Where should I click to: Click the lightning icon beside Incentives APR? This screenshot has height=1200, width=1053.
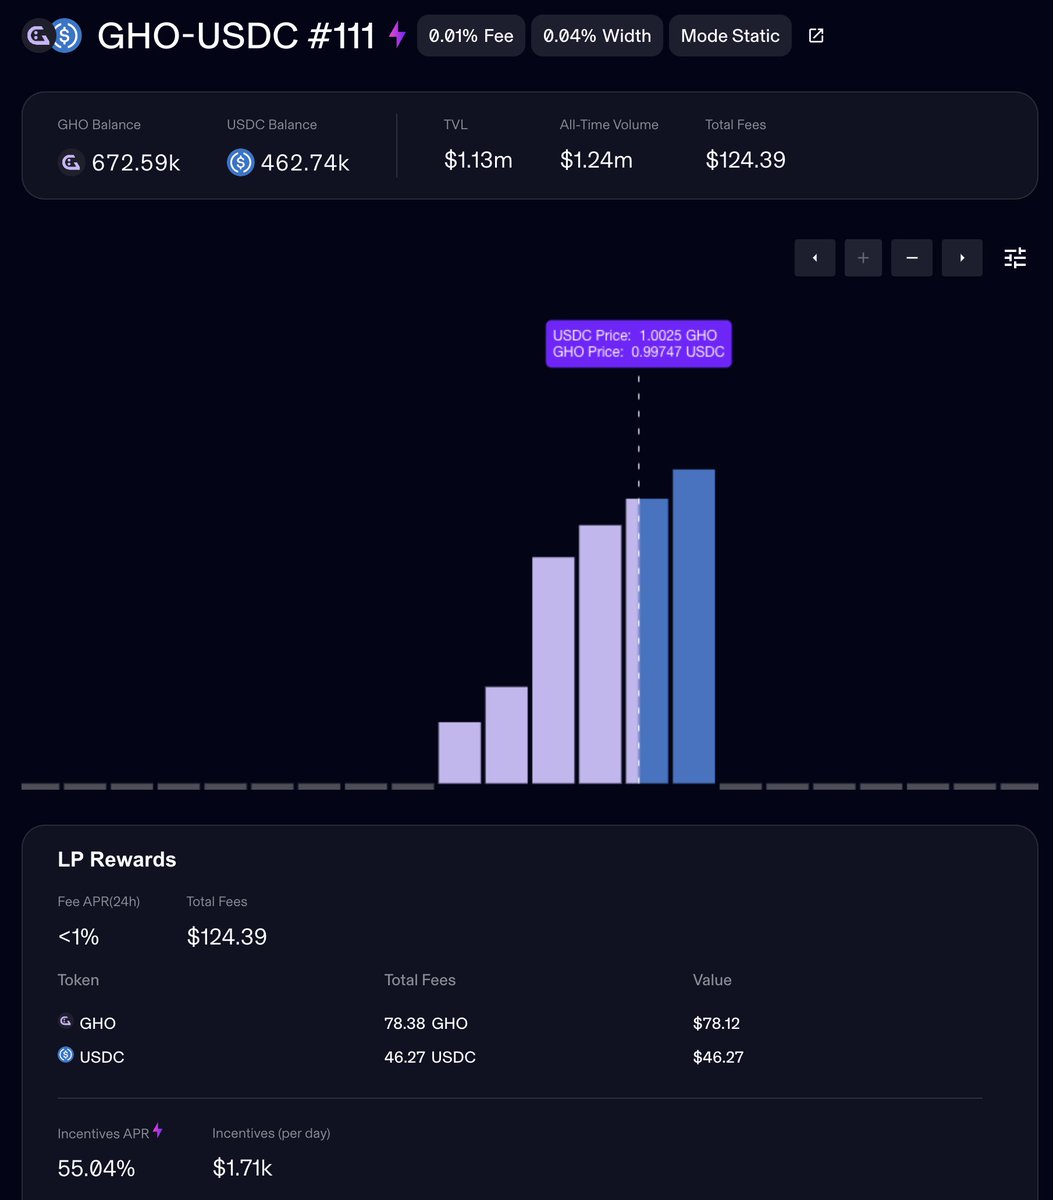(158, 1130)
